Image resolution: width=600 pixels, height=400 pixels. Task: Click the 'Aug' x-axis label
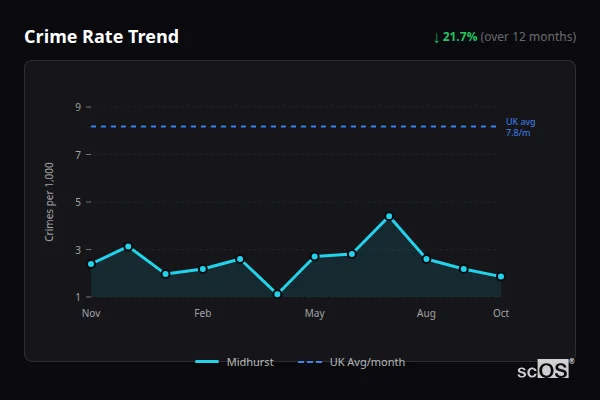click(x=426, y=313)
